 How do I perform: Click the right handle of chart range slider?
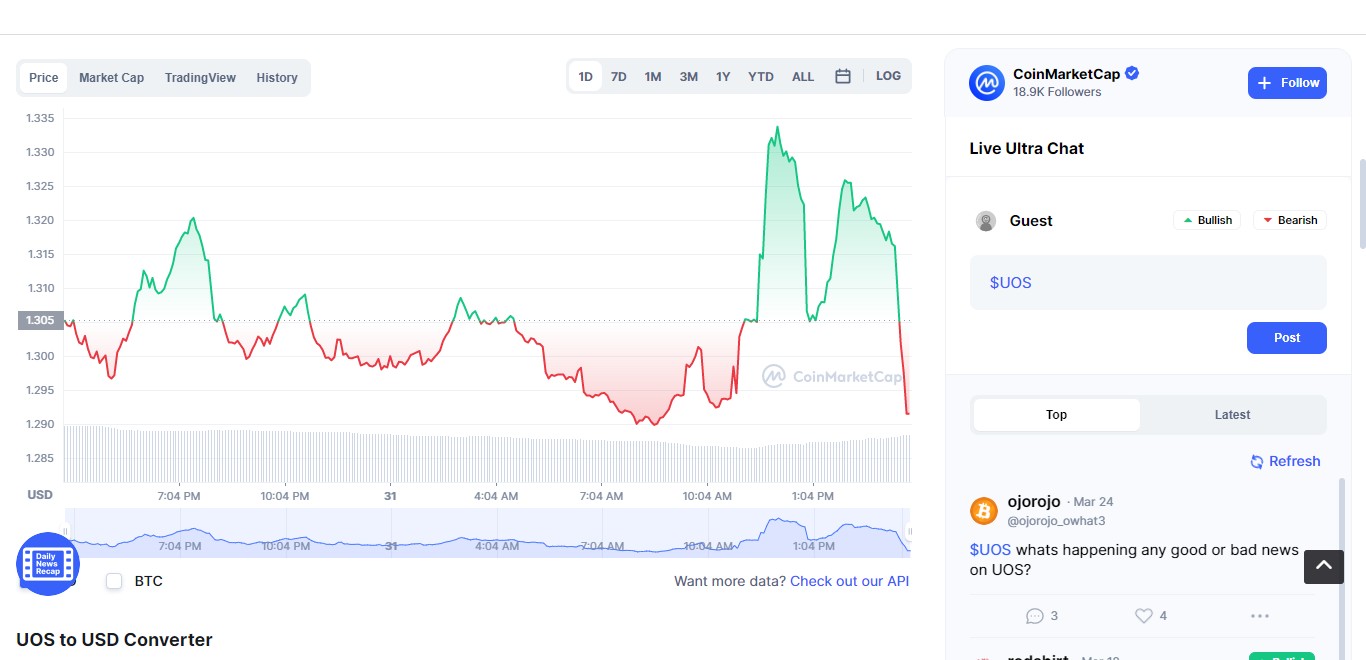(908, 532)
